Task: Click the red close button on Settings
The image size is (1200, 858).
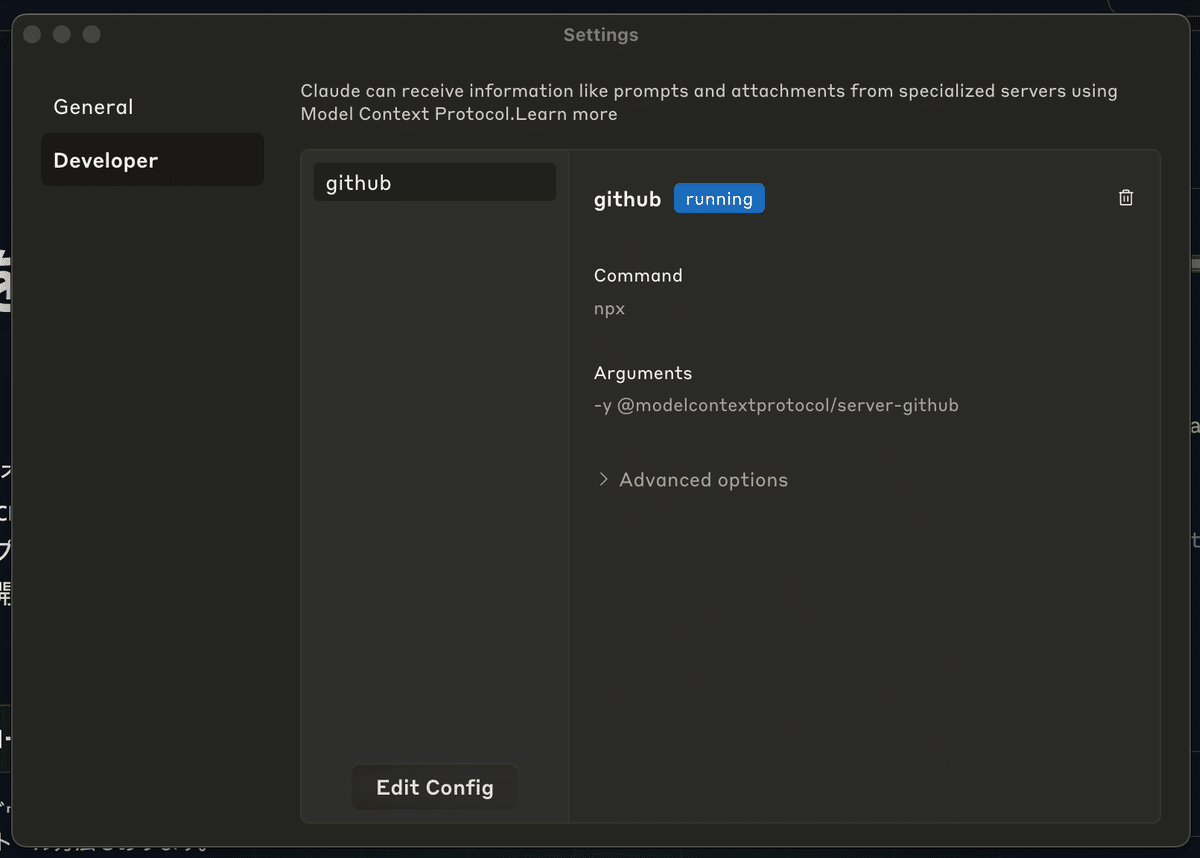Action: point(31,33)
